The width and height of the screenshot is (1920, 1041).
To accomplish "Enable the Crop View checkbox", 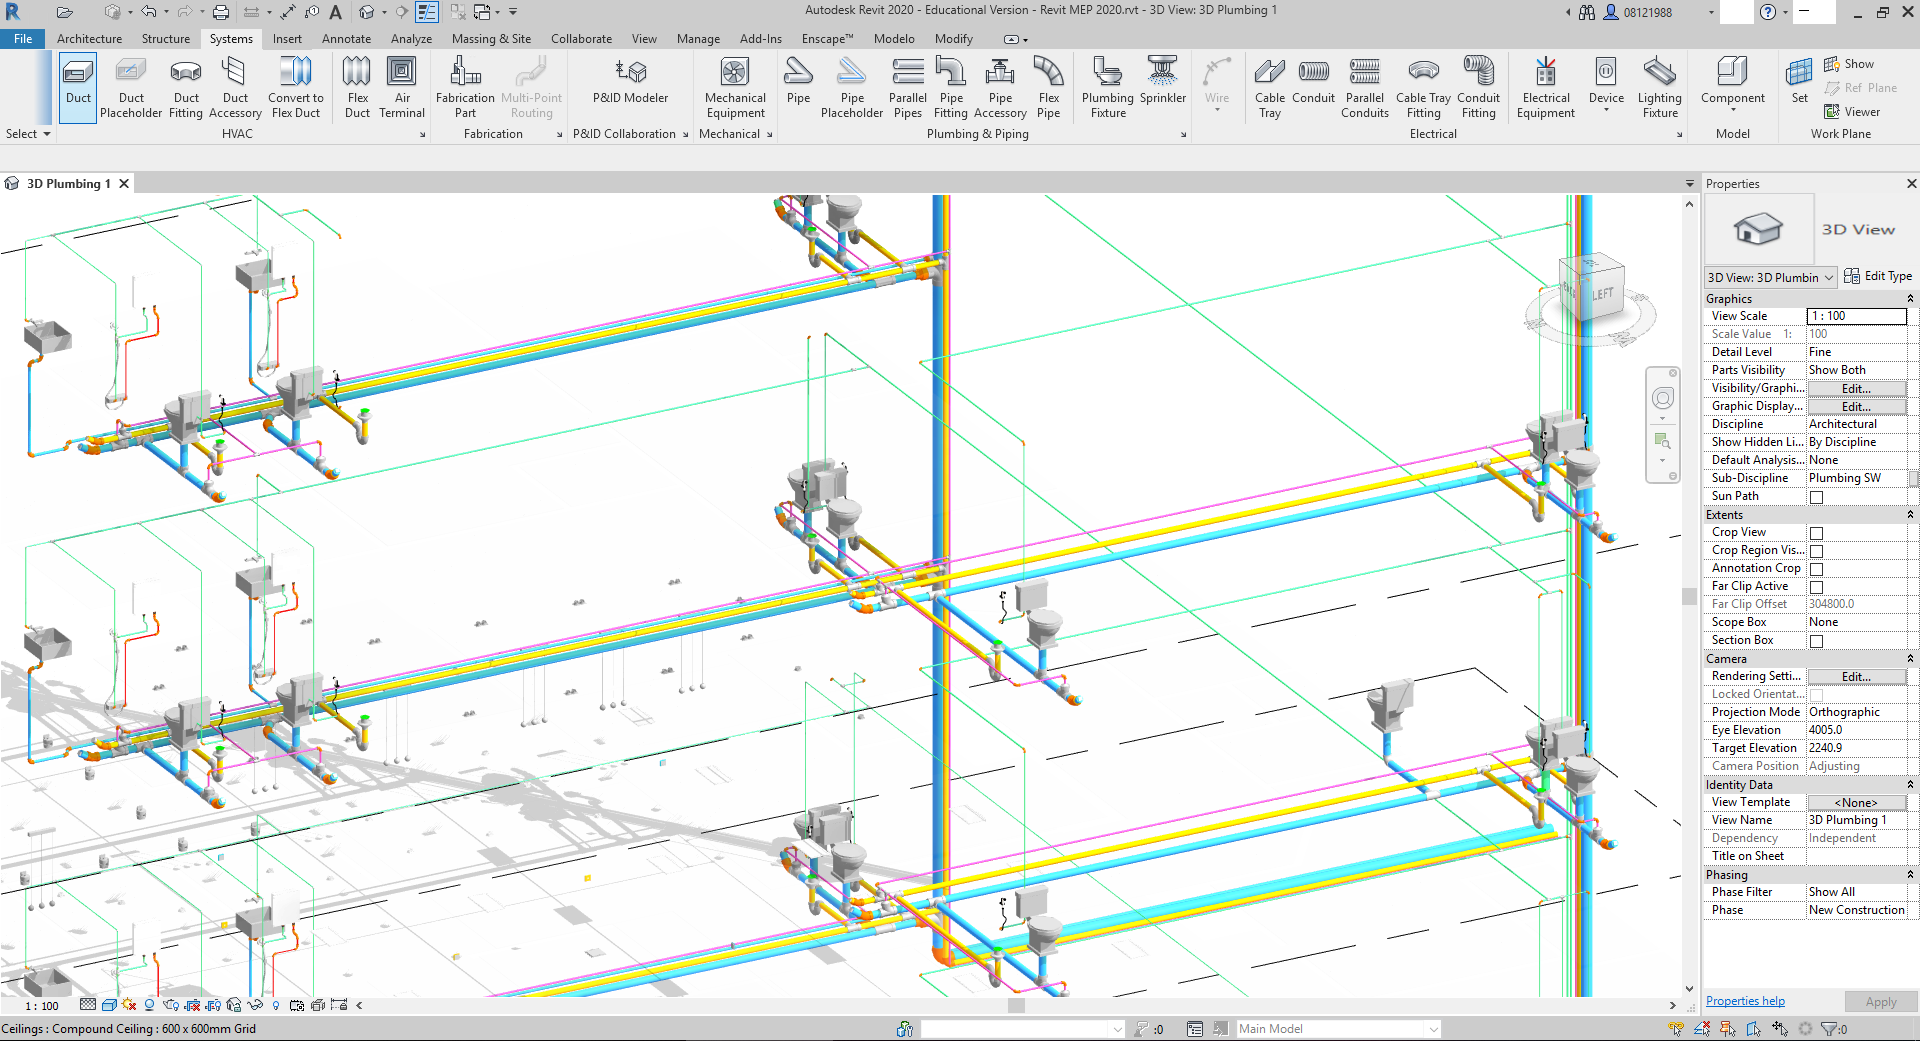I will pyautogui.click(x=1816, y=533).
